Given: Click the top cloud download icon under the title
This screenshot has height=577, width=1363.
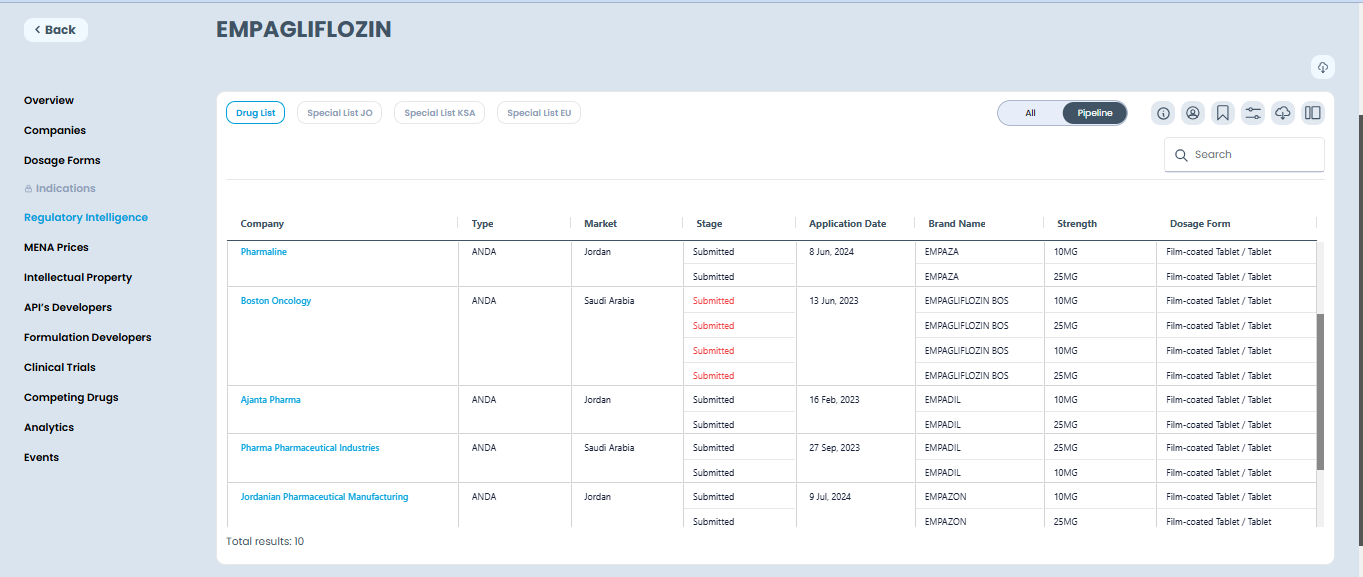Looking at the screenshot, I should 1322,67.
